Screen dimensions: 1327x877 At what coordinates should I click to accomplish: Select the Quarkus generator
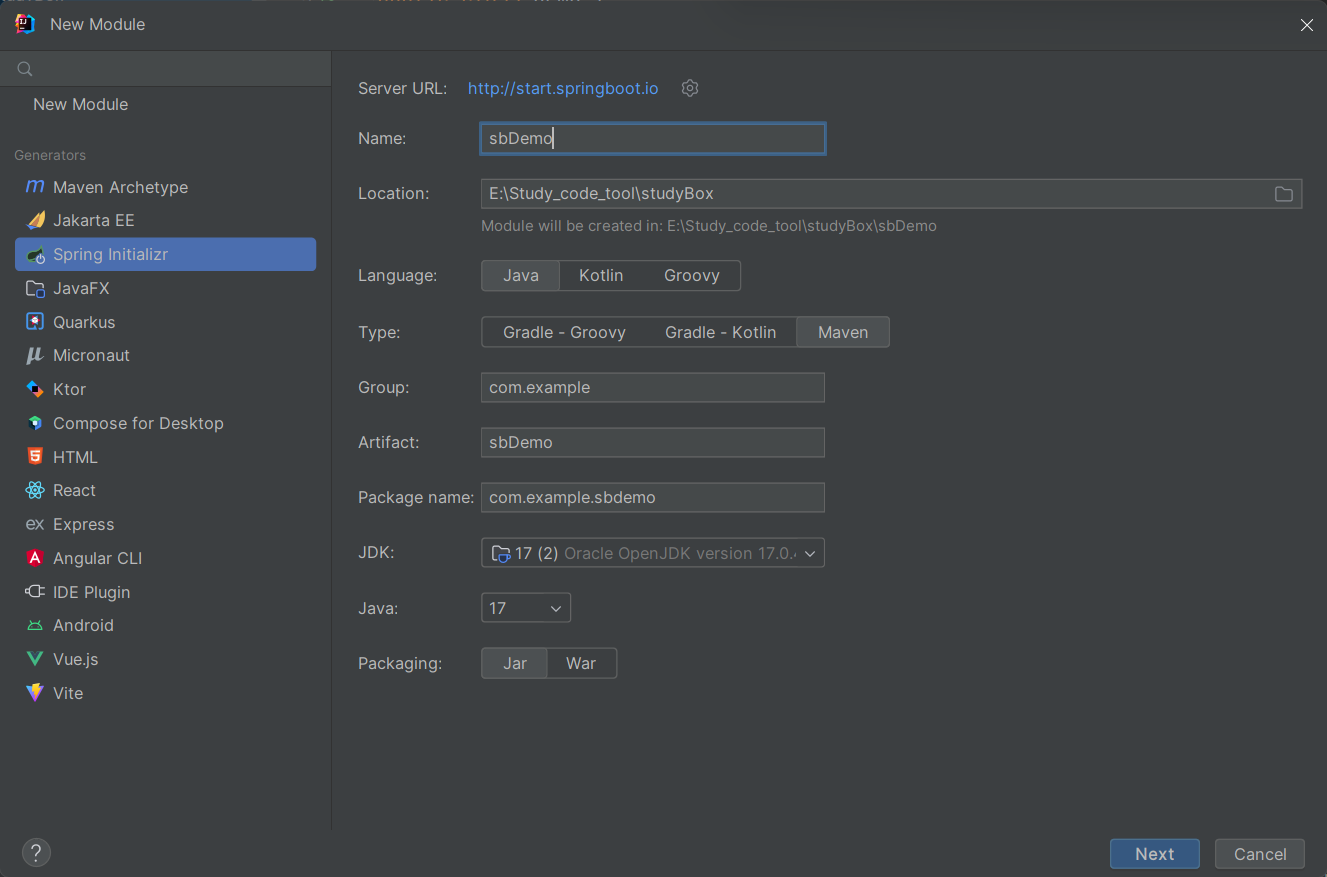click(165, 322)
